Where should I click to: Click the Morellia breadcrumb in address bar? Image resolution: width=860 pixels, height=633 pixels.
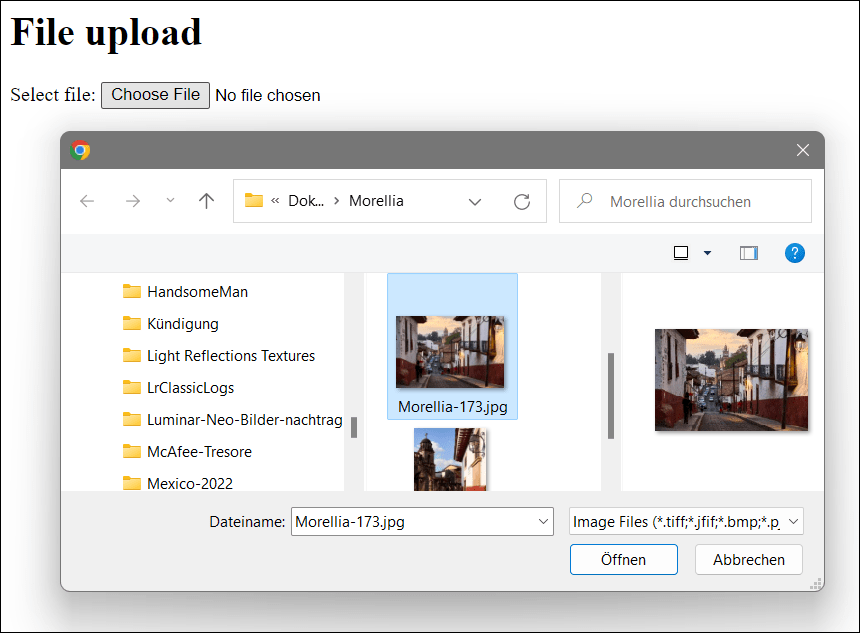(378, 201)
